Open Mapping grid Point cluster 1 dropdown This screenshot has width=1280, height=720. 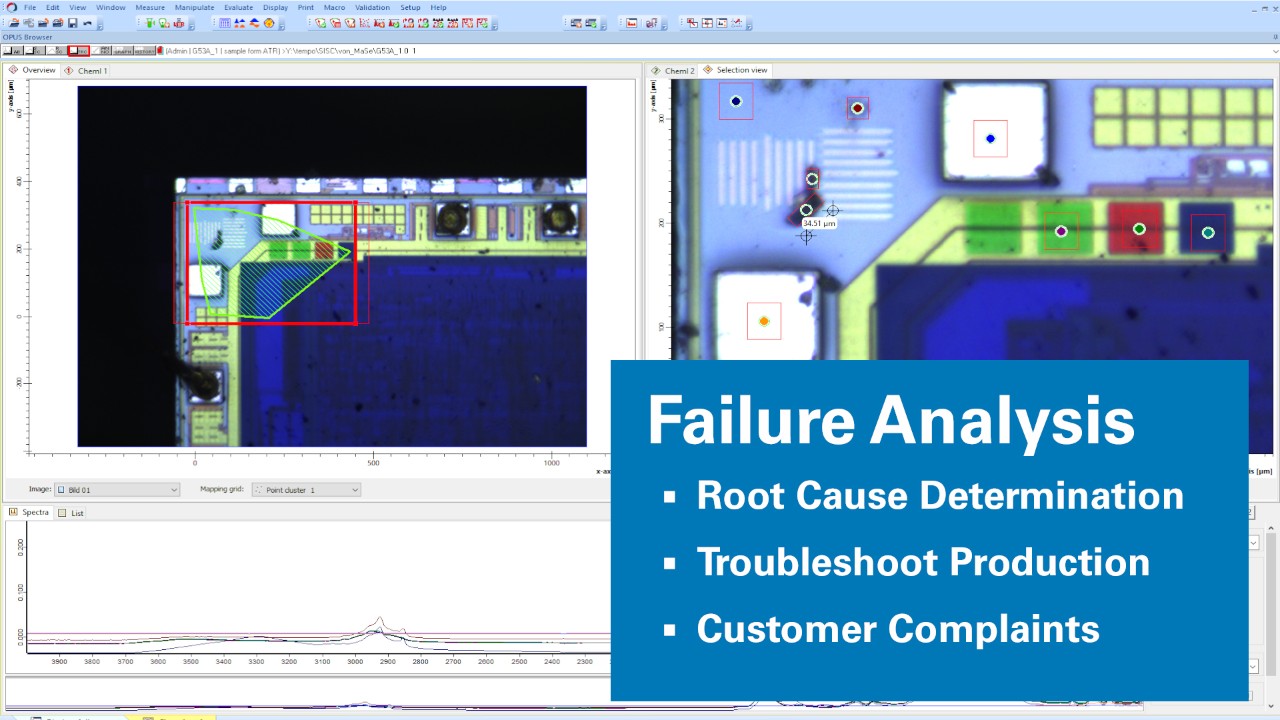(306, 490)
